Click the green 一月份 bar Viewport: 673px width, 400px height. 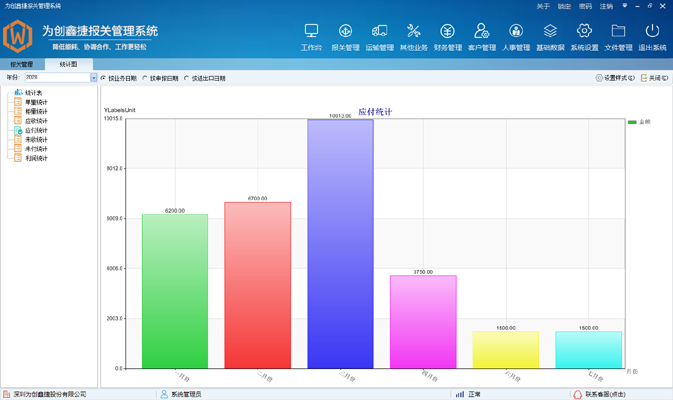175,291
